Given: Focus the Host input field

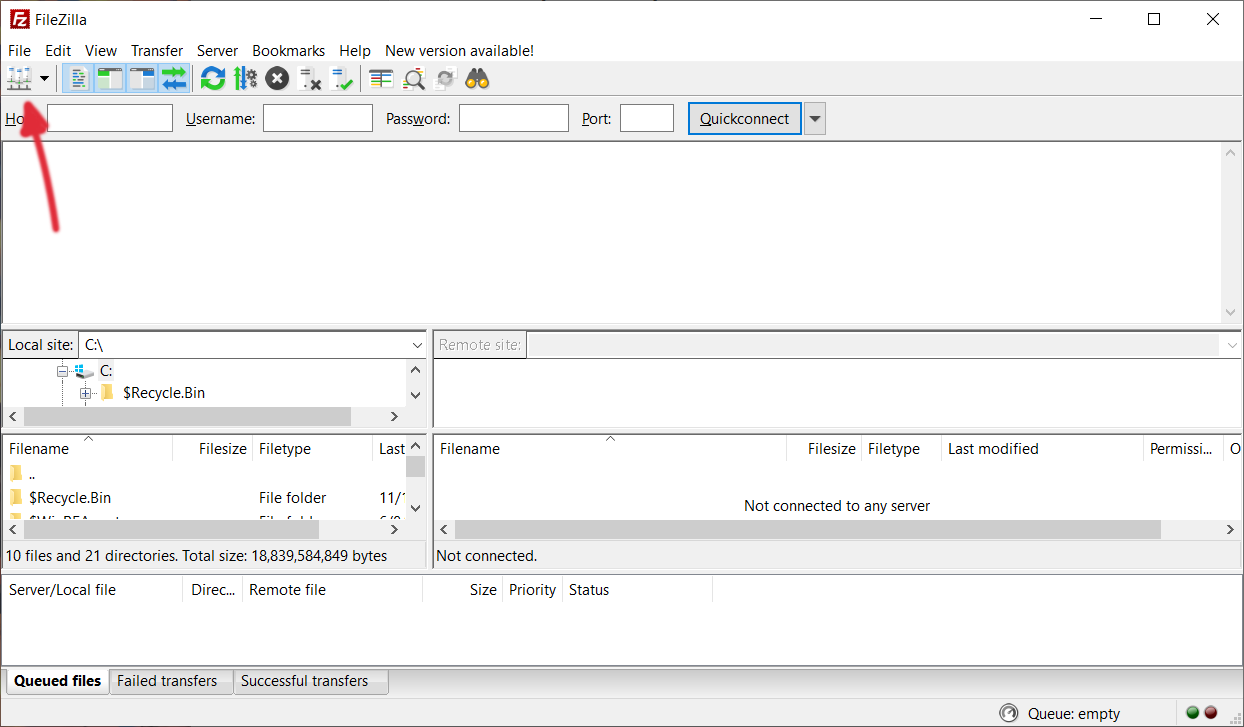Looking at the screenshot, I should pos(110,118).
